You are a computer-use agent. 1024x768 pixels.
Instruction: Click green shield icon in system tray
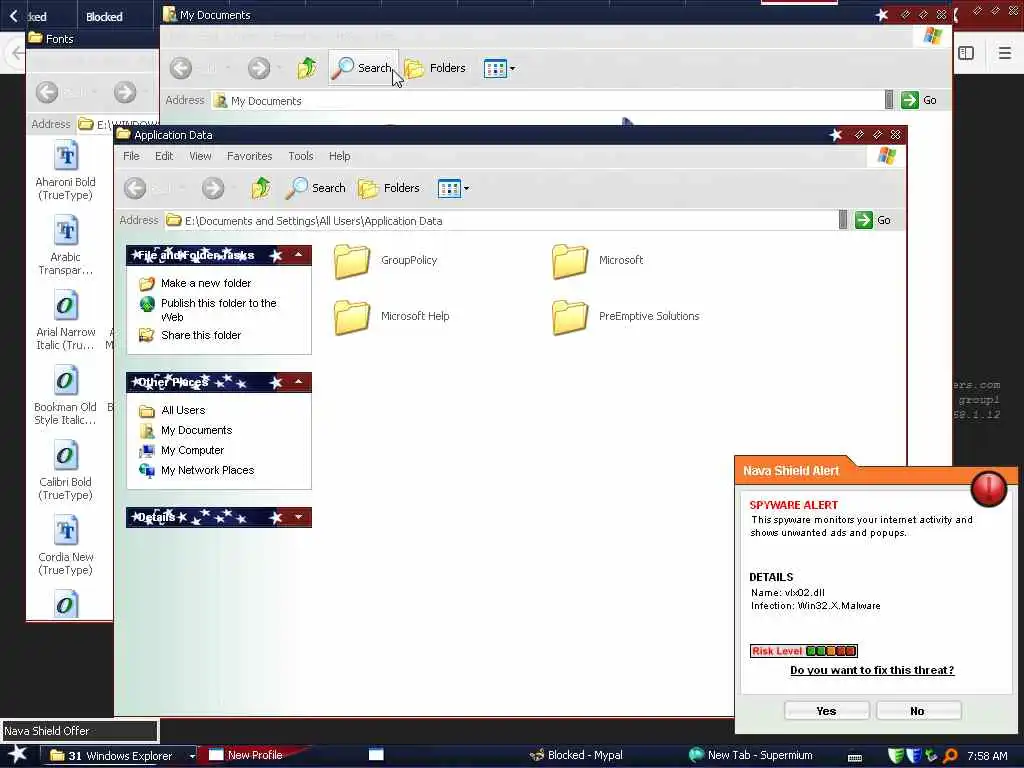[897, 756]
